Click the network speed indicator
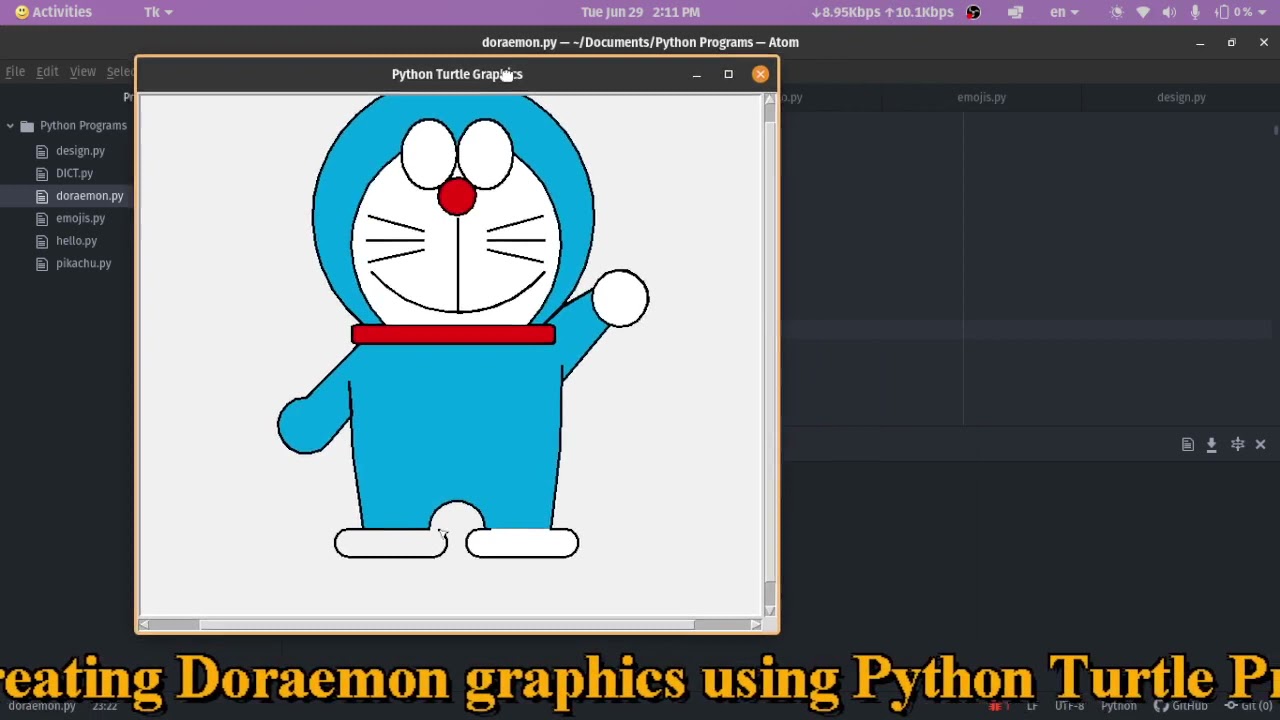1280x720 pixels. tap(882, 12)
